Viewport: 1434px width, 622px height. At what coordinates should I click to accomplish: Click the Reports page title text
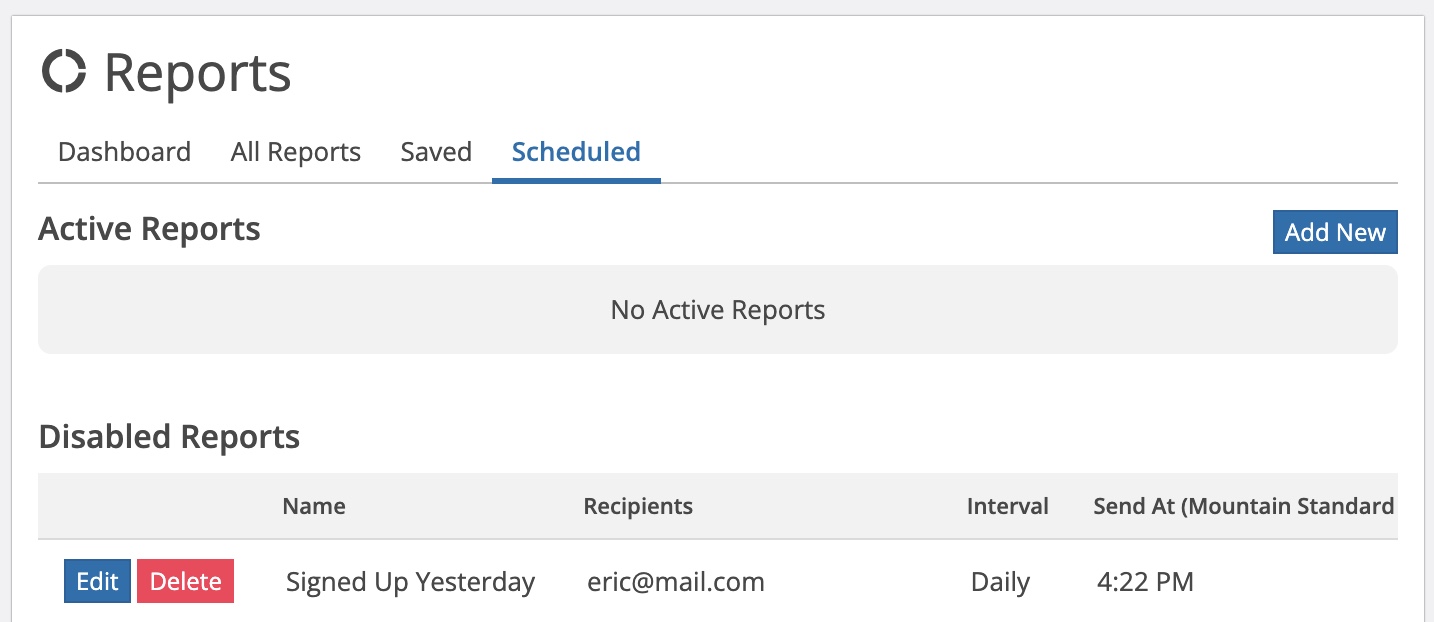(198, 73)
